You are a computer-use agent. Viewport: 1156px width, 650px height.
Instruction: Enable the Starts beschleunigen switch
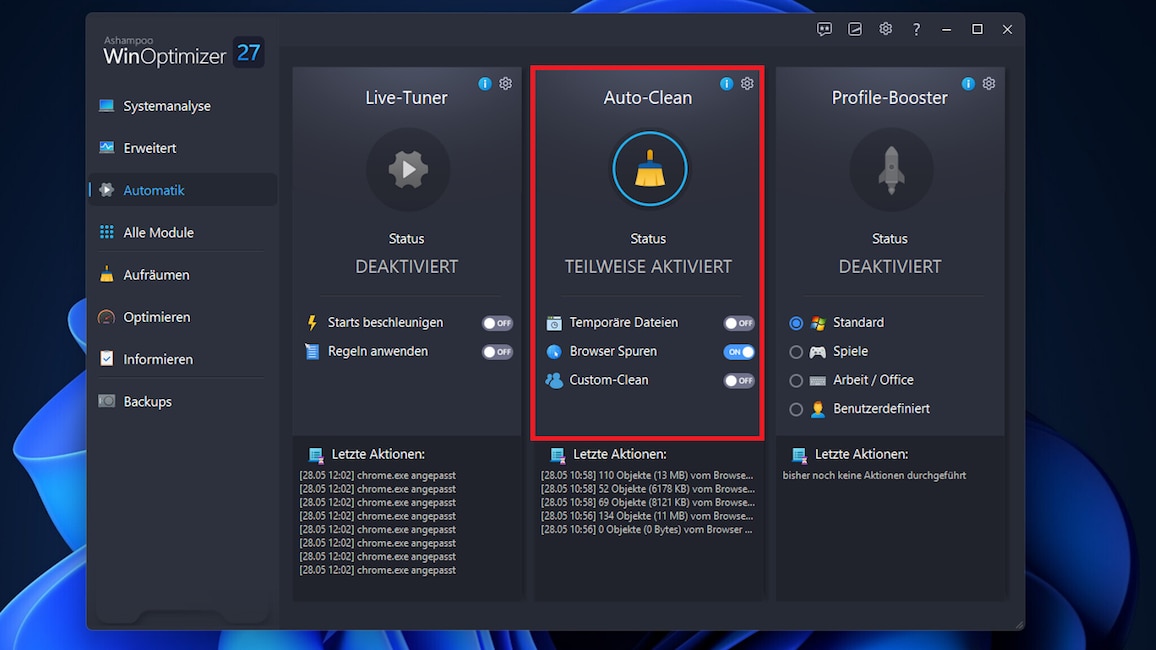point(498,323)
